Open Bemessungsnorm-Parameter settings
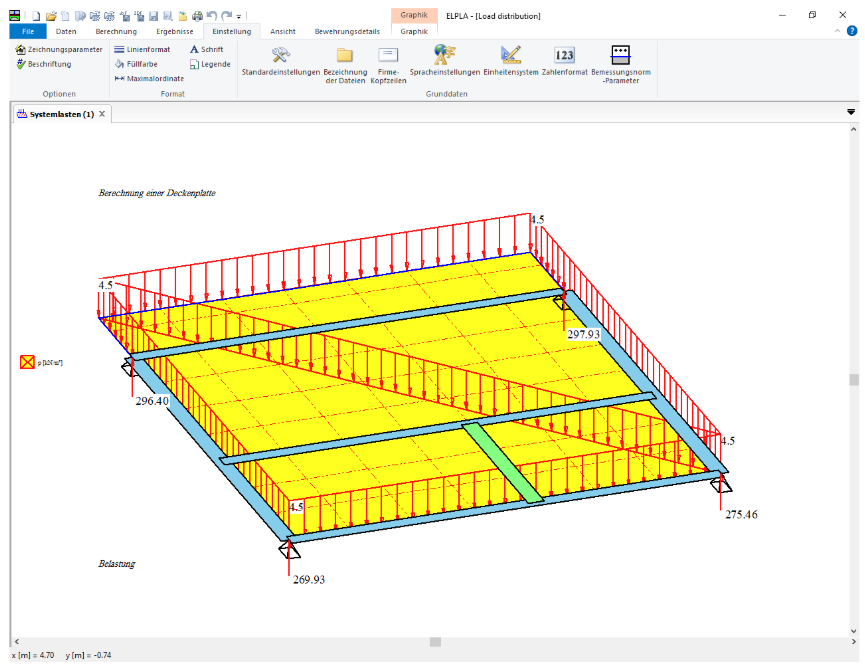This screenshot has height=668, width=865. point(621,64)
